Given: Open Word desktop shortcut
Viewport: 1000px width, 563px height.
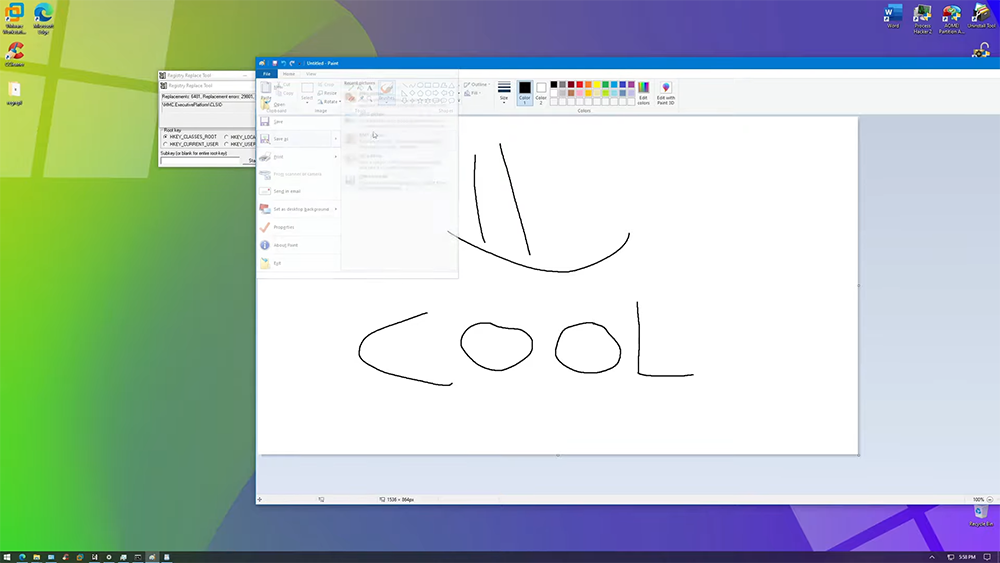Looking at the screenshot, I should click(x=893, y=16).
